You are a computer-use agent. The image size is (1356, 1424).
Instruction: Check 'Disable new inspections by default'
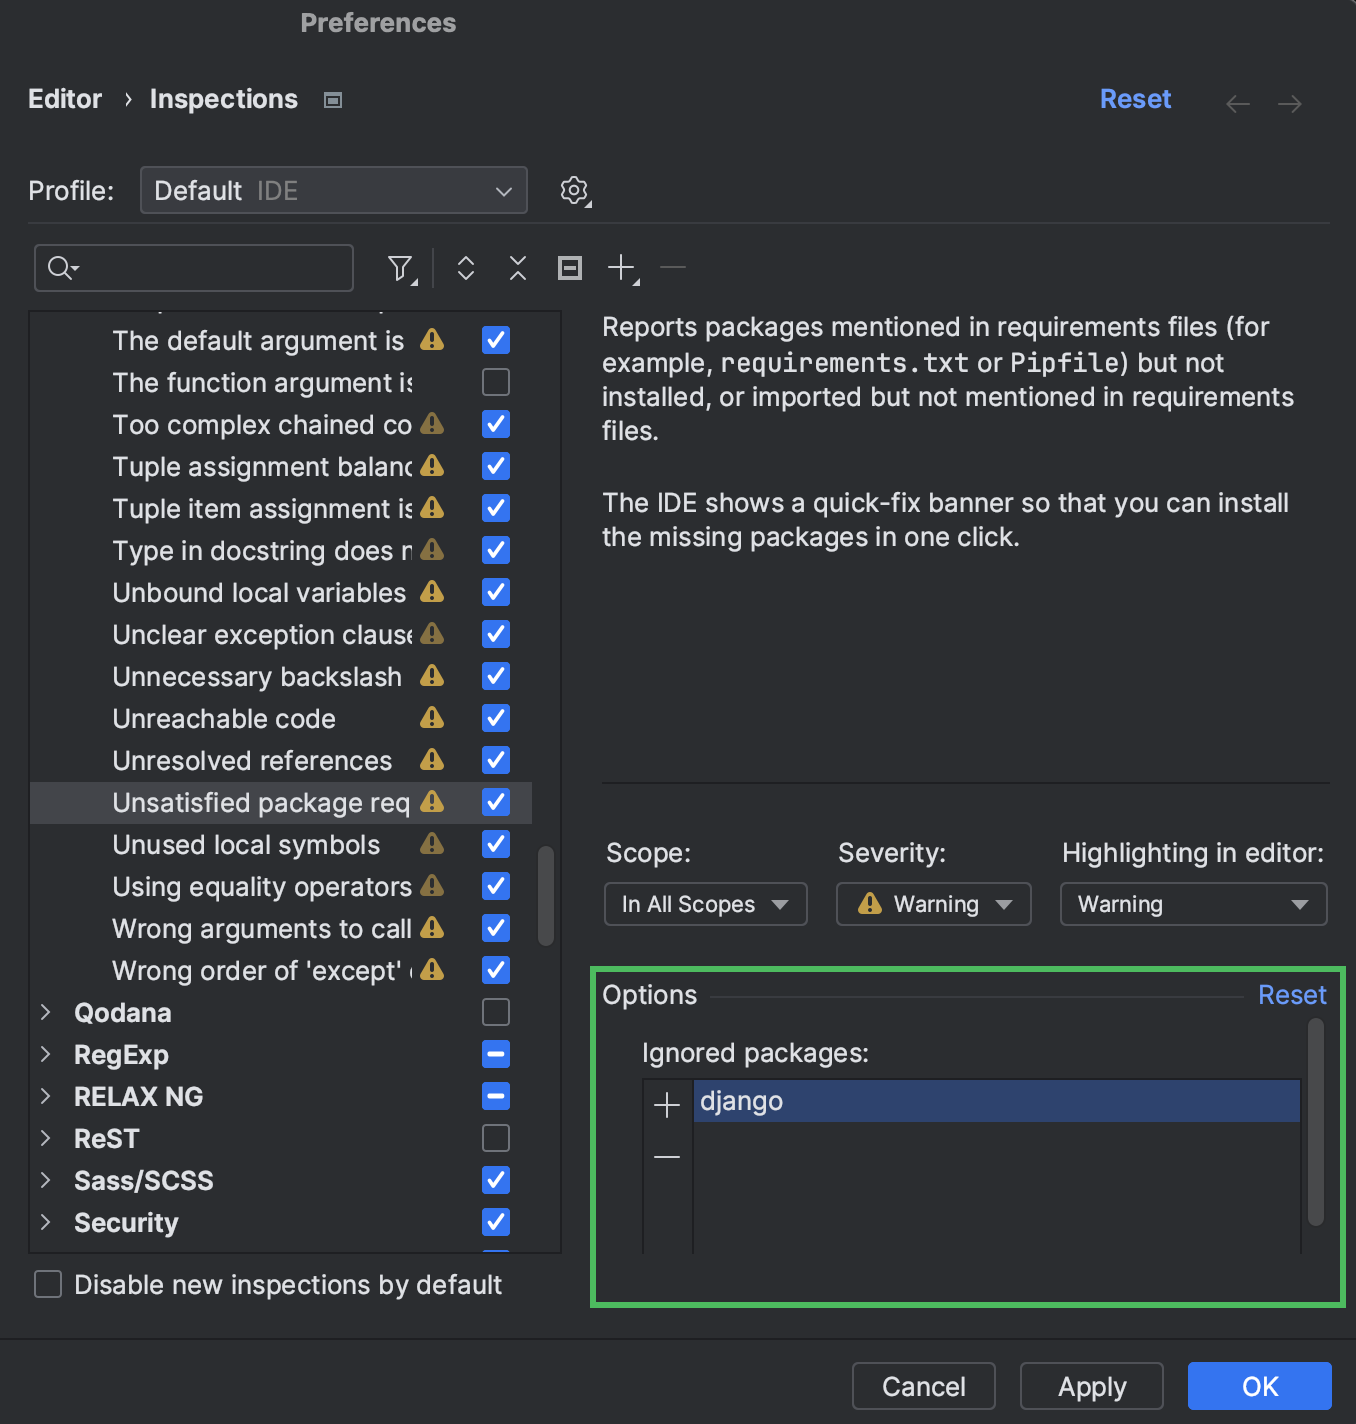(47, 1284)
